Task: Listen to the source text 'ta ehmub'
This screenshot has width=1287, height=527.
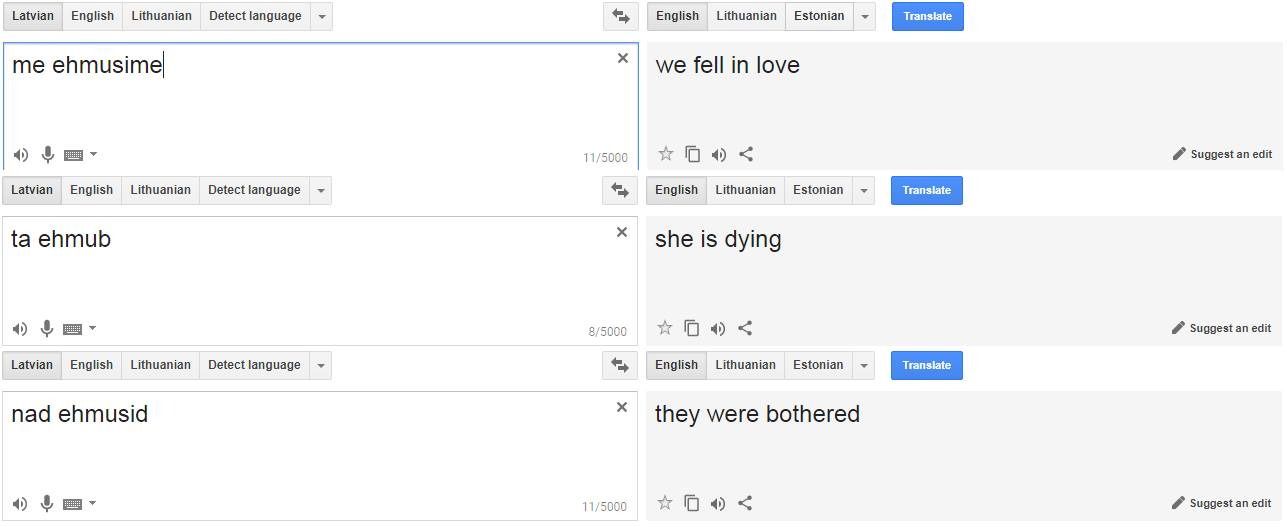Action: (x=20, y=329)
